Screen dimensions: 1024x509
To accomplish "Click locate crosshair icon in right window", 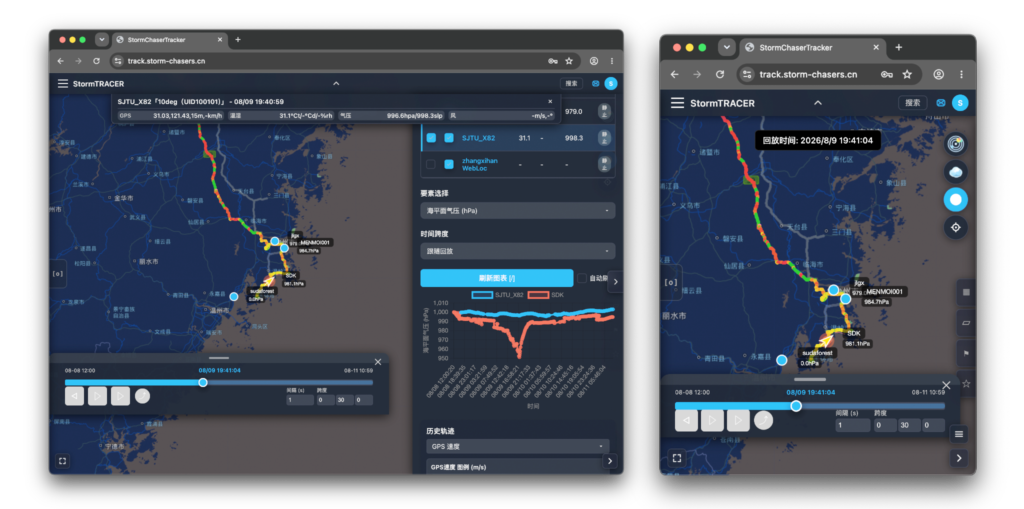I will 955,227.
